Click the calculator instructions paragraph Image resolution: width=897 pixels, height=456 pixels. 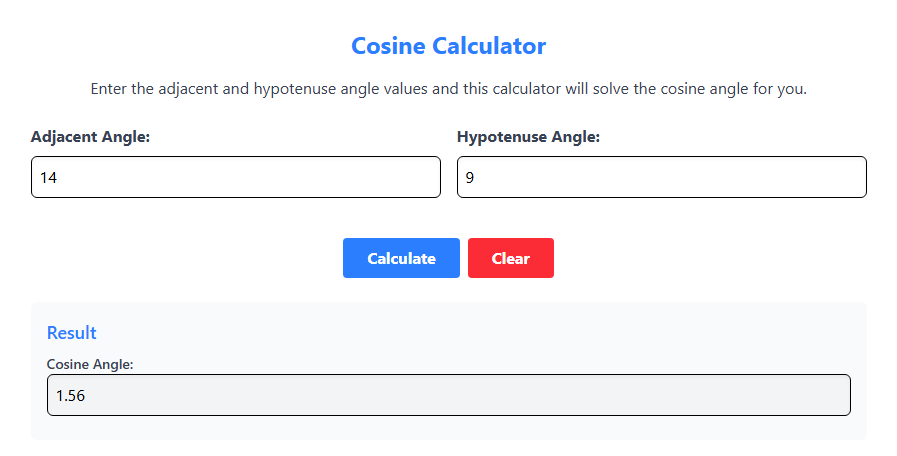tap(448, 89)
